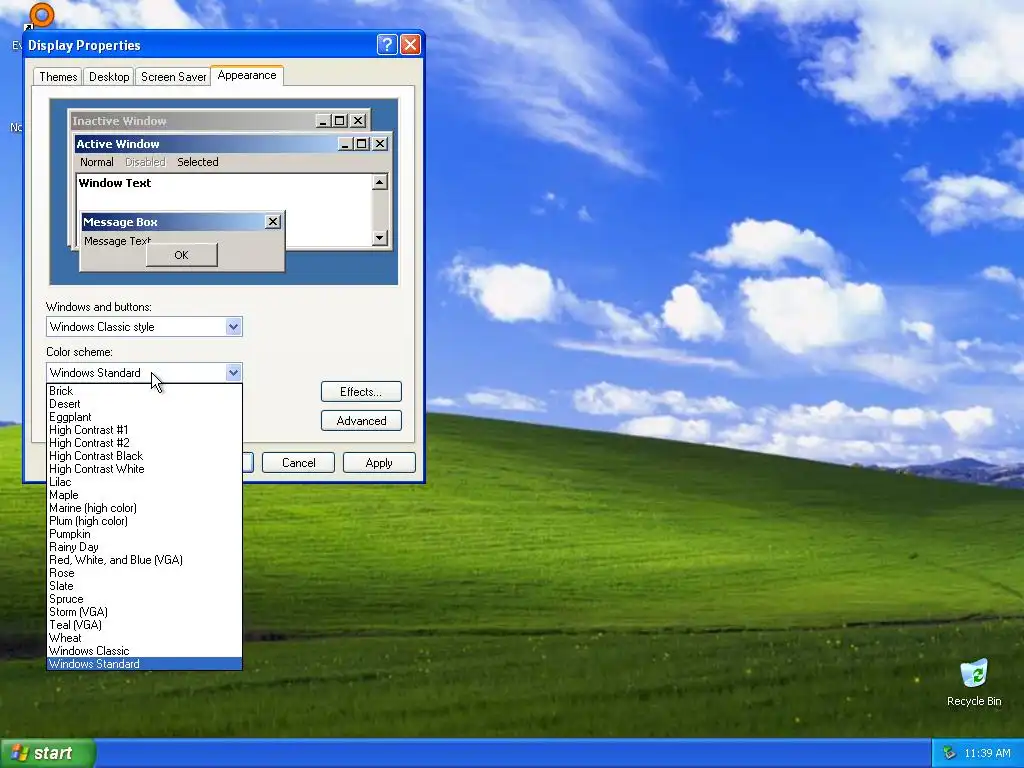
Task: Click the preview scrollbar up arrow
Action: tap(379, 182)
